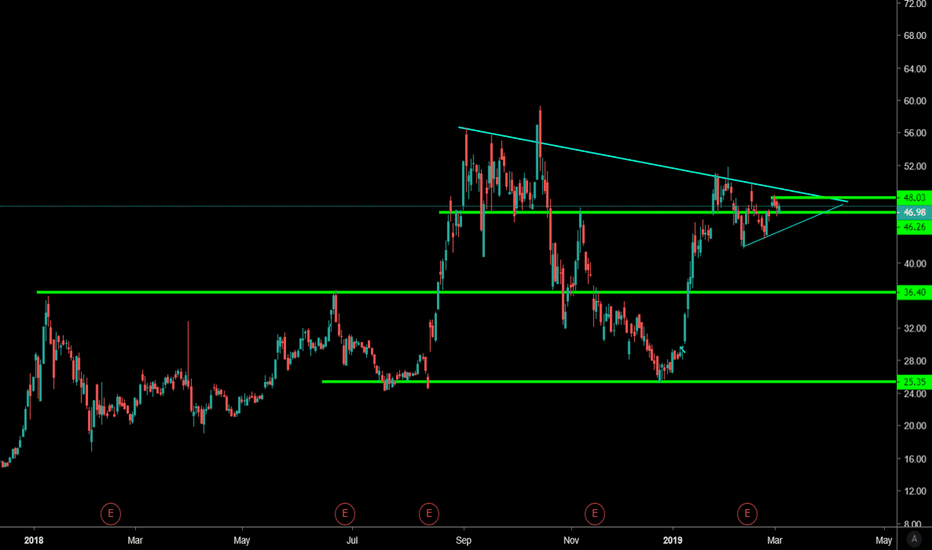
Task: Open the earnings marker between 2019 and Mar
Action: click(747, 513)
